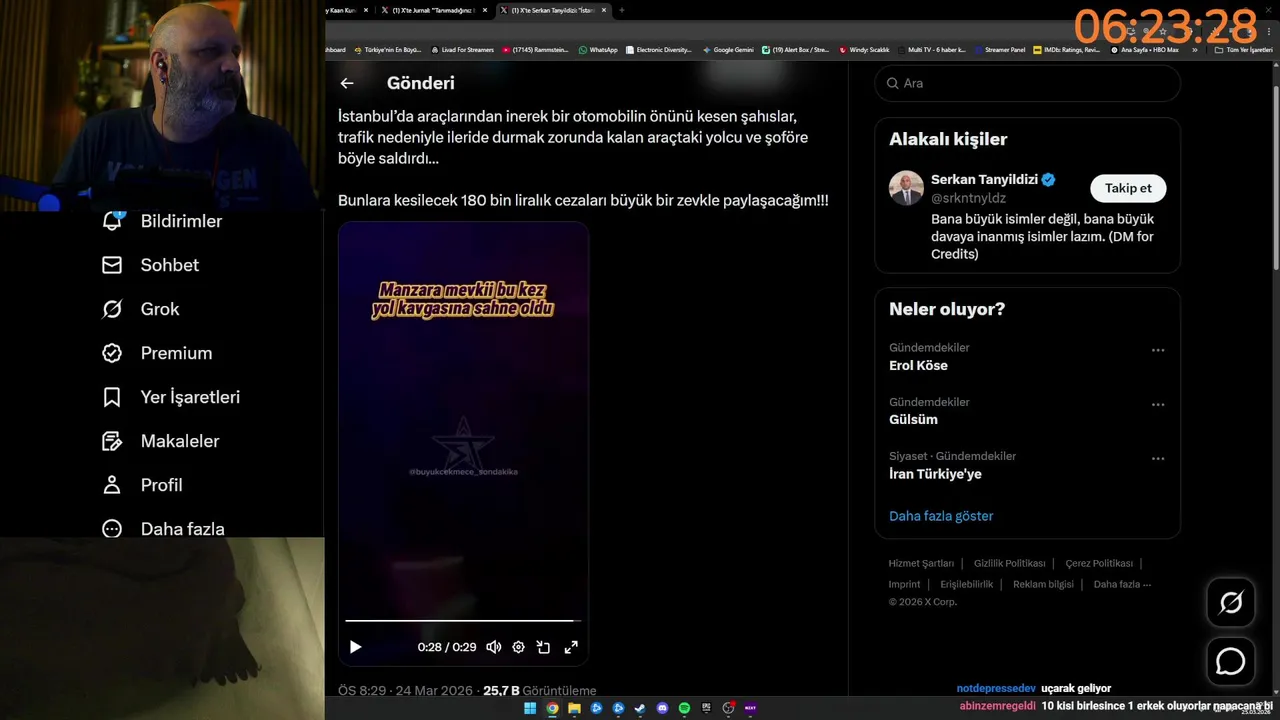1280x720 pixels.
Task: Open the Livad For Streamers bookmark
Action: [x=462, y=49]
